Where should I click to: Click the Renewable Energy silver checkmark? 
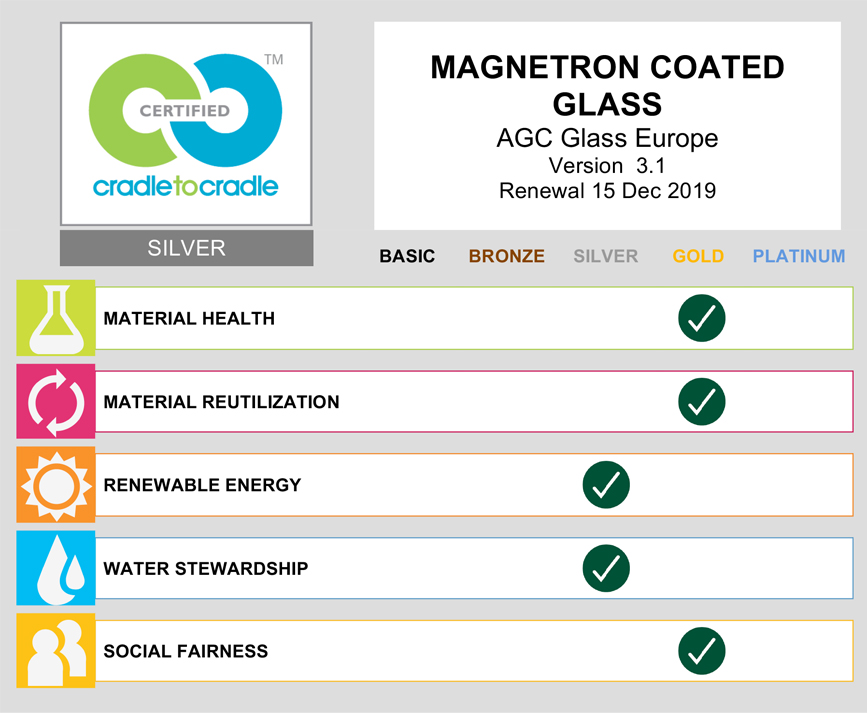click(x=606, y=485)
